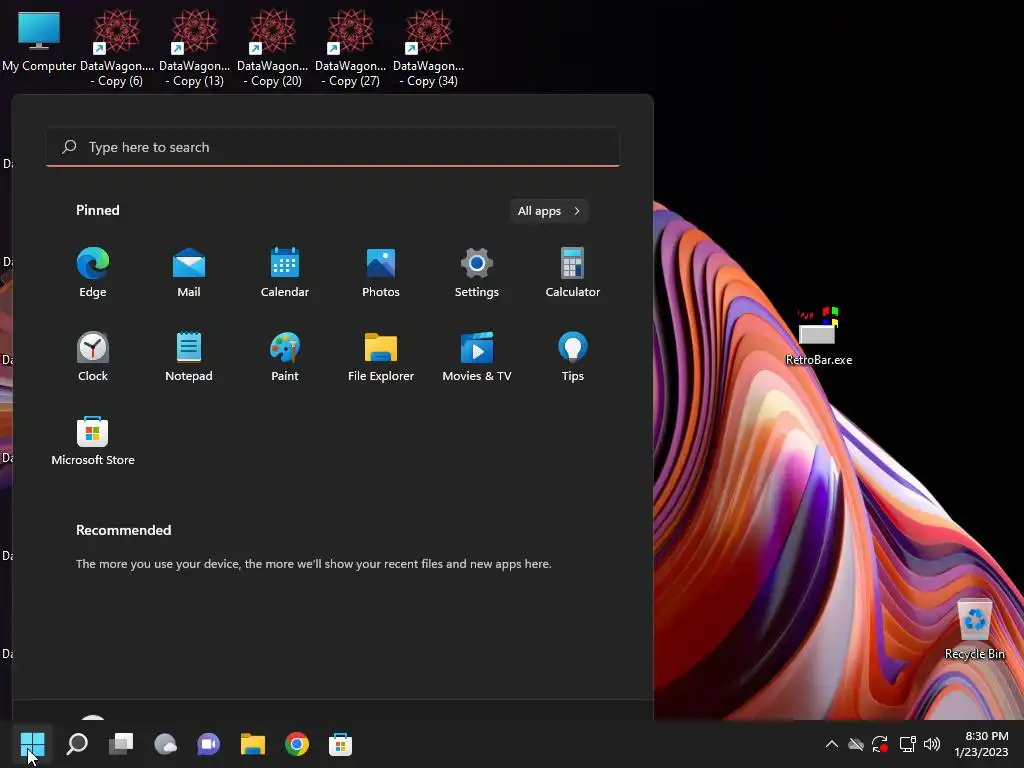Select the RetroBar.exe desktop icon
Screen dimensions: 1024x768
[818, 336]
